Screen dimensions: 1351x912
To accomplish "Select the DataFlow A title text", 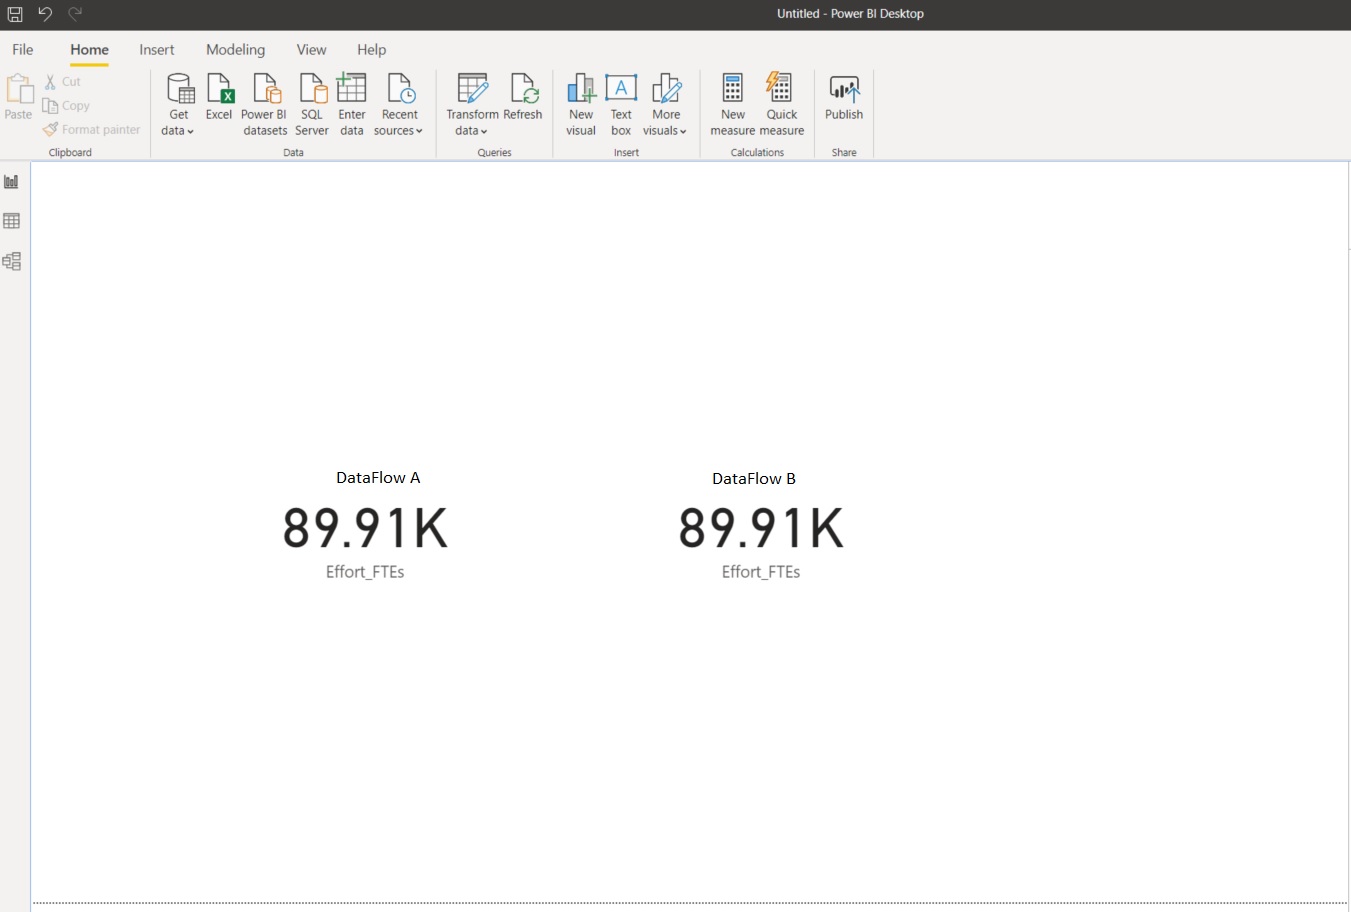I will [x=378, y=478].
